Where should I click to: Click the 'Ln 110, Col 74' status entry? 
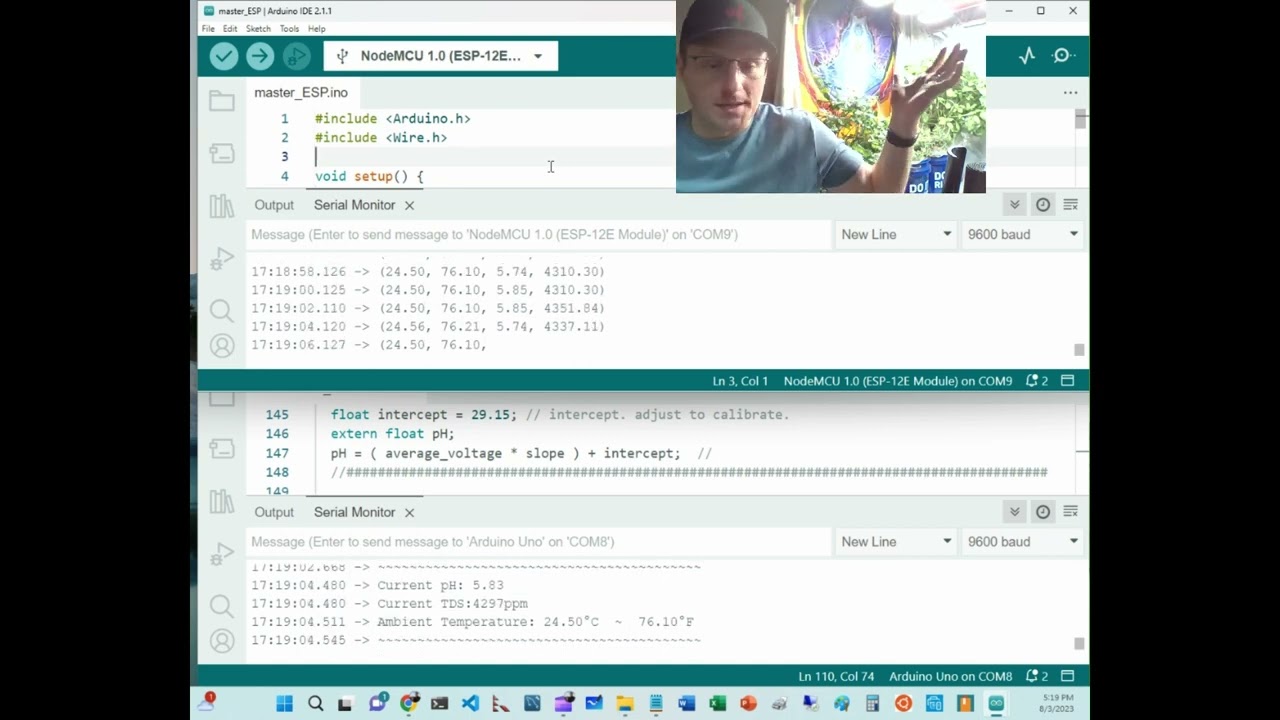coord(838,677)
